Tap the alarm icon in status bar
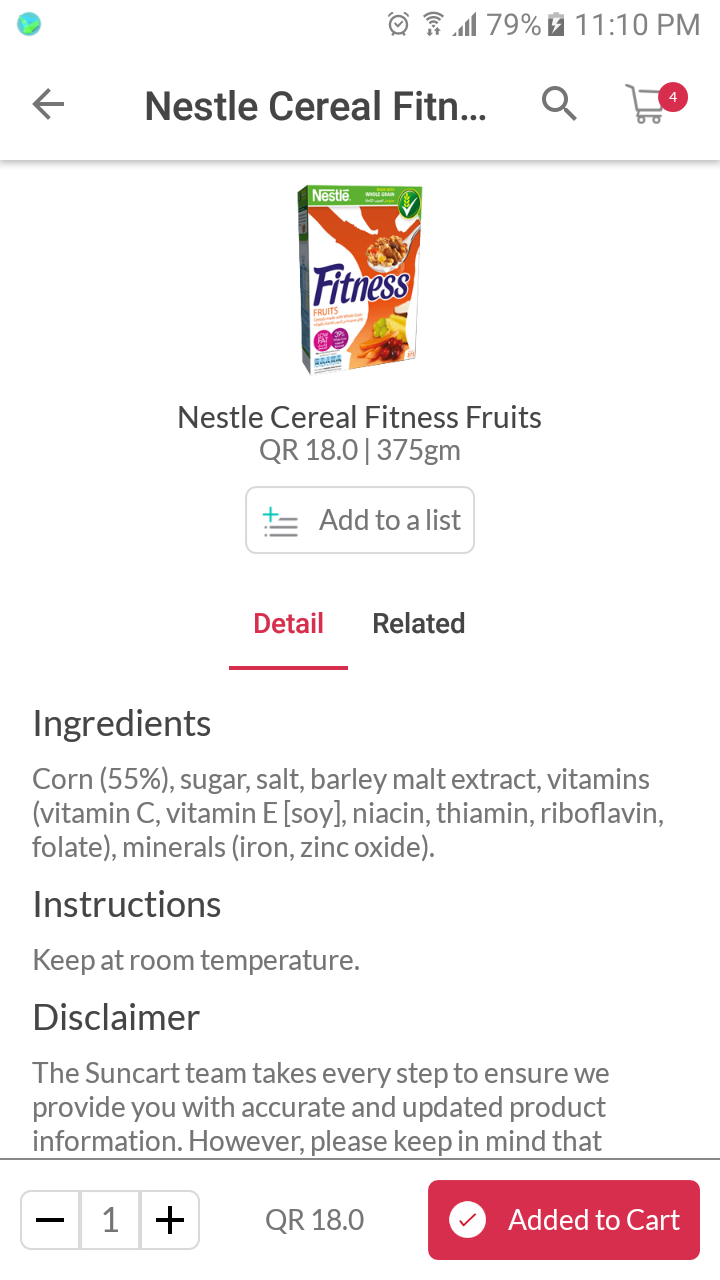720x1280 pixels. tap(398, 24)
